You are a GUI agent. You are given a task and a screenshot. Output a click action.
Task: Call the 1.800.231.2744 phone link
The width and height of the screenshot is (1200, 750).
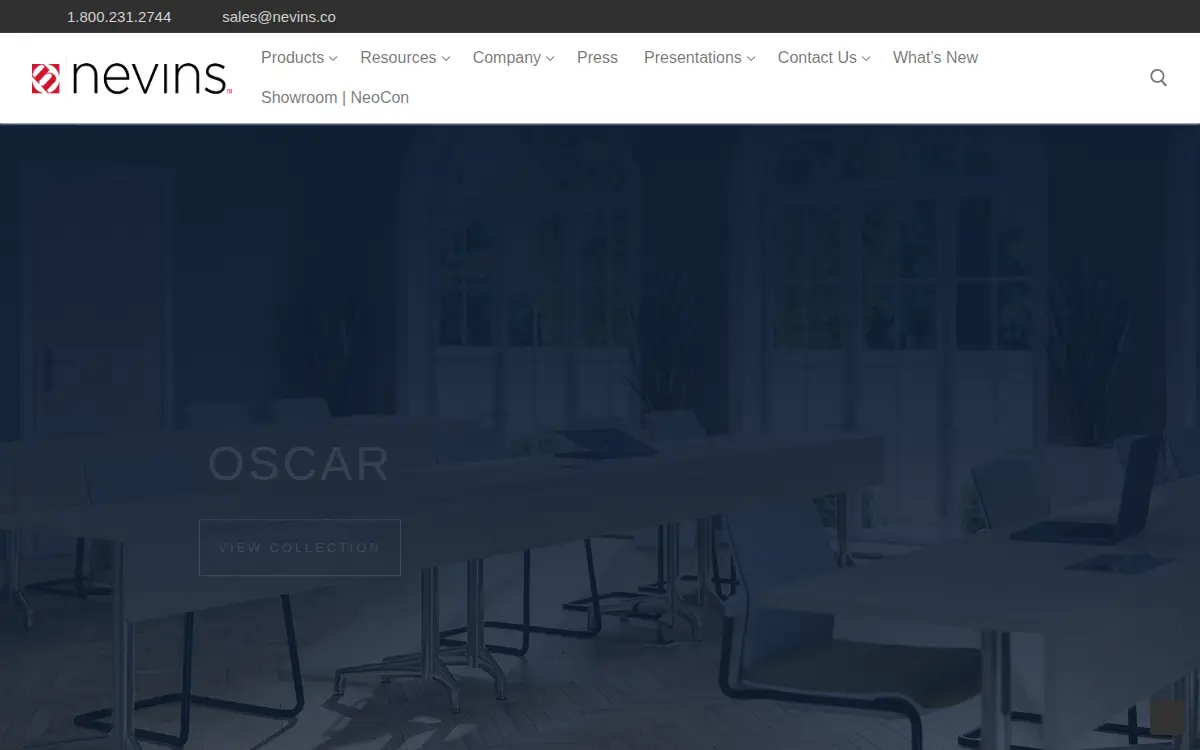coord(119,17)
